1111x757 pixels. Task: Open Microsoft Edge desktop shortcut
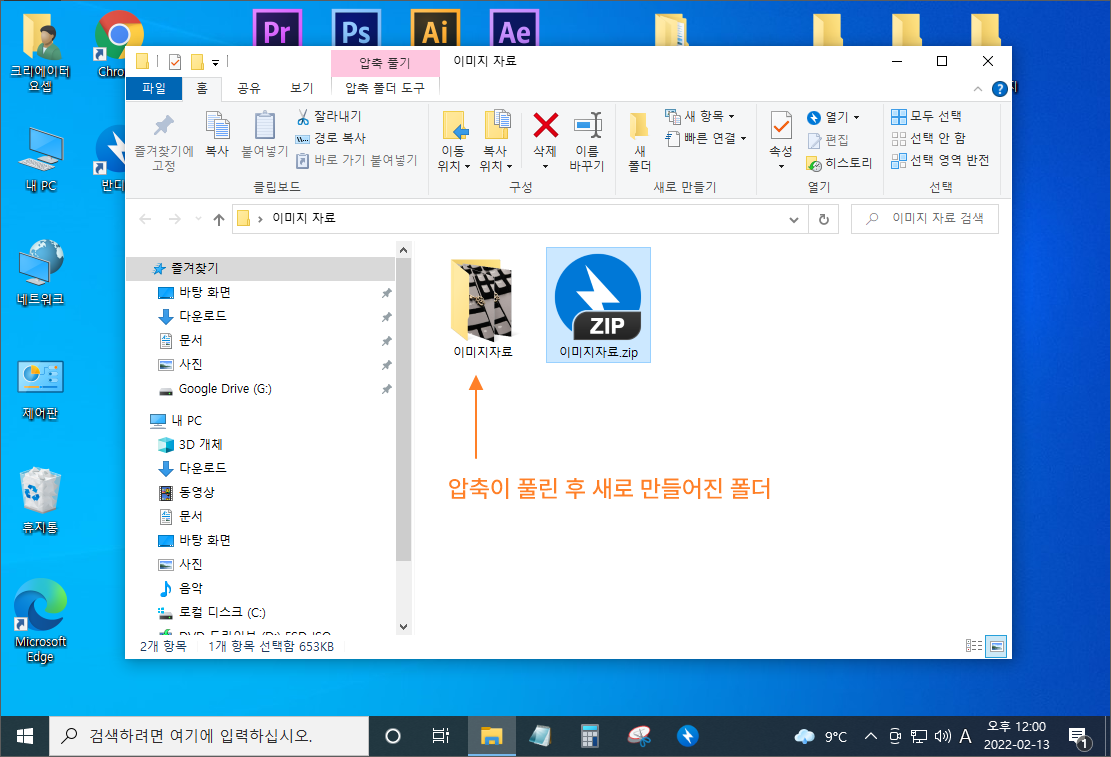coord(40,622)
